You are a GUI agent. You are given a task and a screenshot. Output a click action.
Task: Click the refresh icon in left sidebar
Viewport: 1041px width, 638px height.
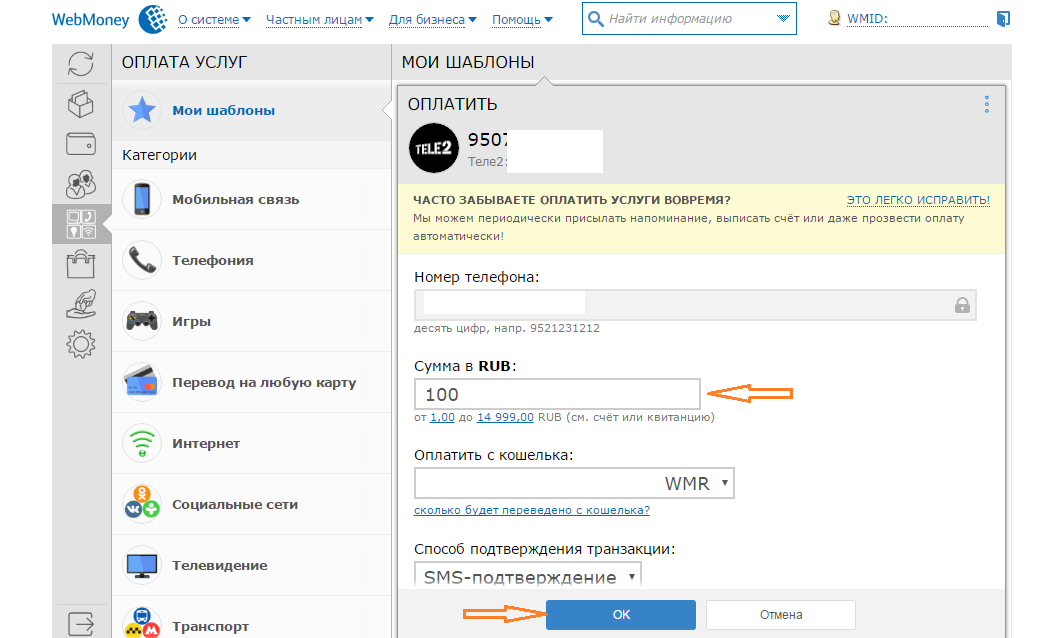pyautogui.click(x=81, y=65)
